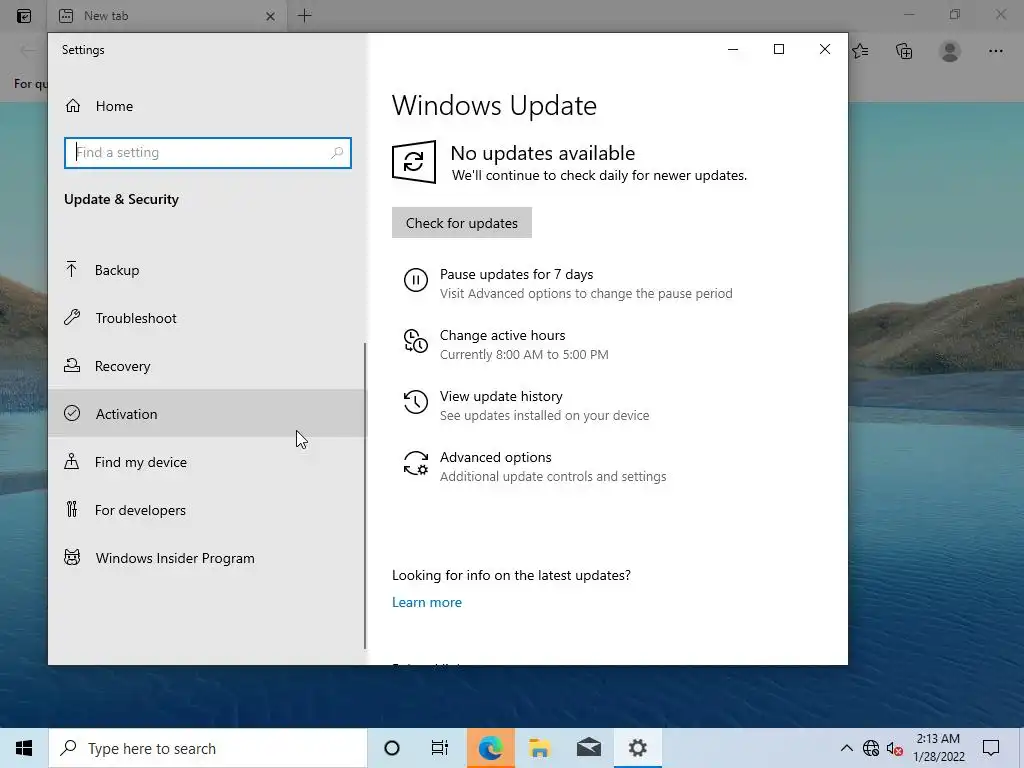Switch to Microsoft Edge in taskbar
Viewport: 1024px width, 768px height.
point(490,748)
